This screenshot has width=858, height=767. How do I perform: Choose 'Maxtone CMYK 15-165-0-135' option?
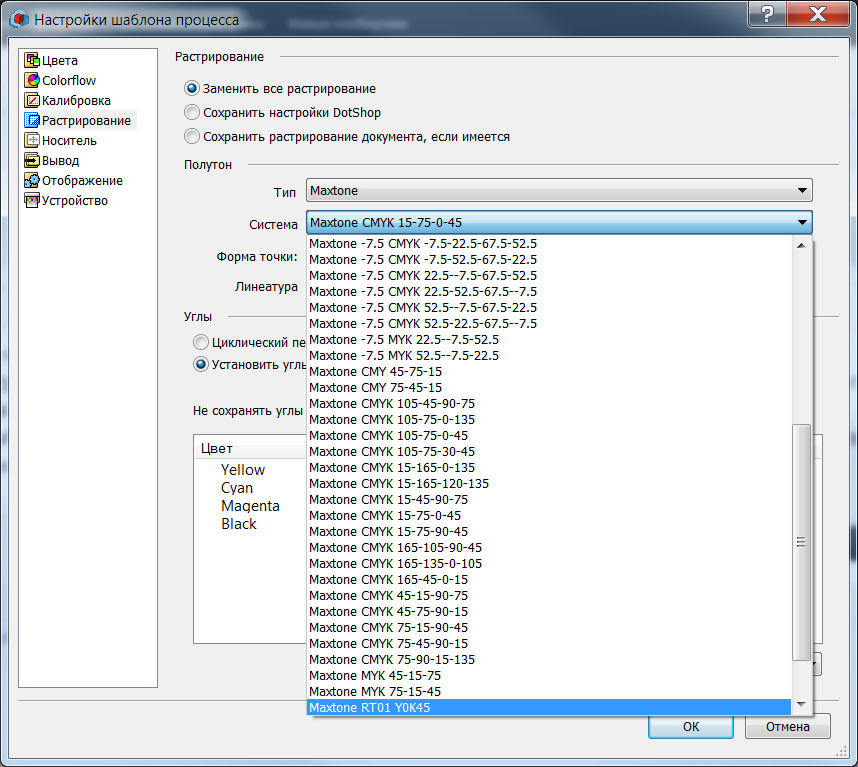click(x=549, y=467)
